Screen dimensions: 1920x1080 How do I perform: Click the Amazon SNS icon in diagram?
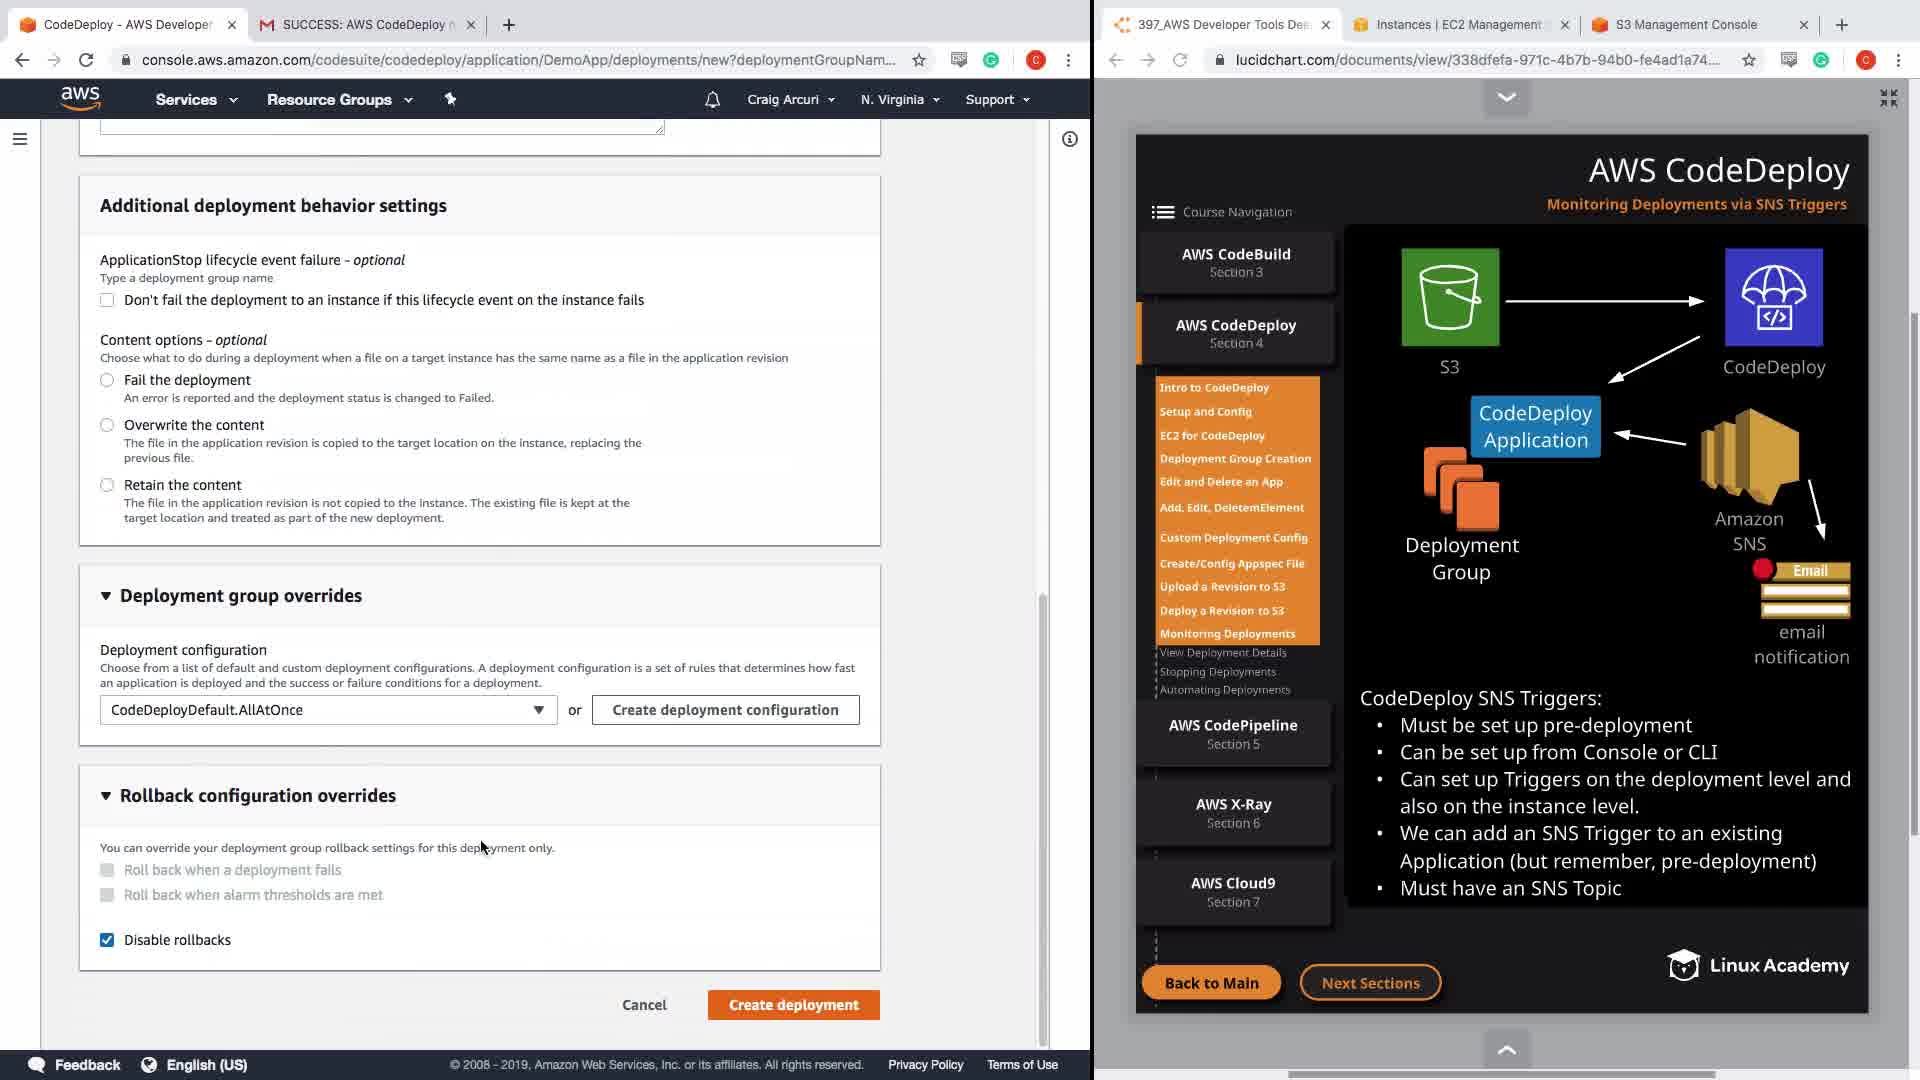click(1749, 457)
